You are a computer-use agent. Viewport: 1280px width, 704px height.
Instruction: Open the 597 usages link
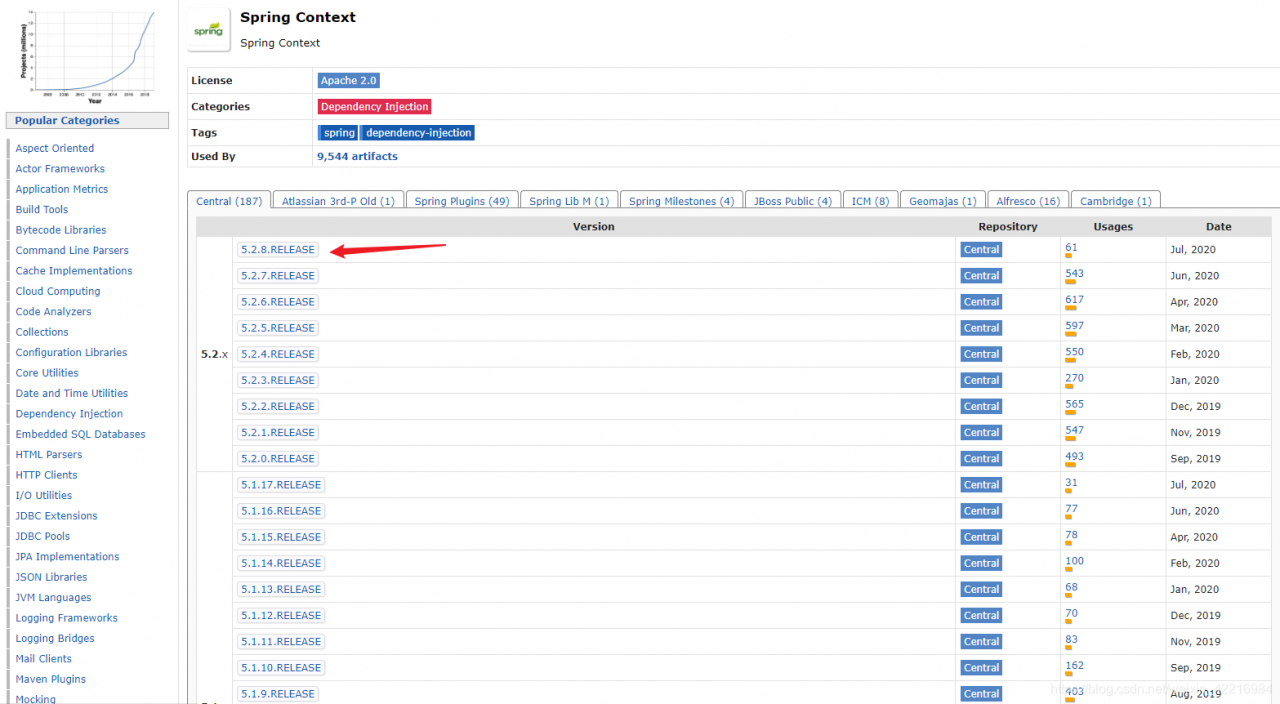pos(1074,325)
